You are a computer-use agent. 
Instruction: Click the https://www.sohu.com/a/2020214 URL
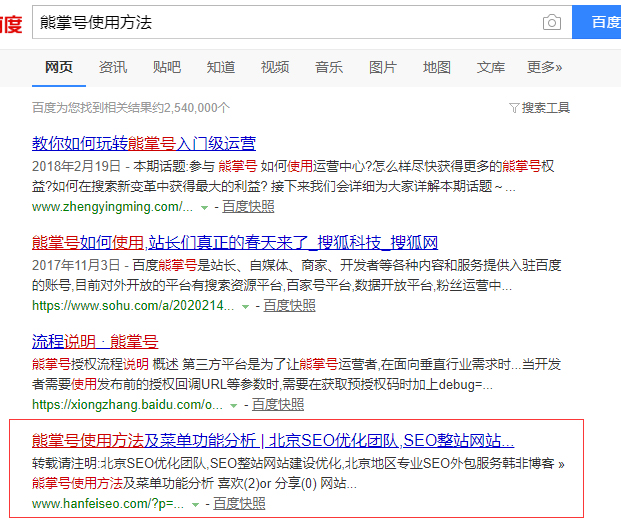coord(133,306)
